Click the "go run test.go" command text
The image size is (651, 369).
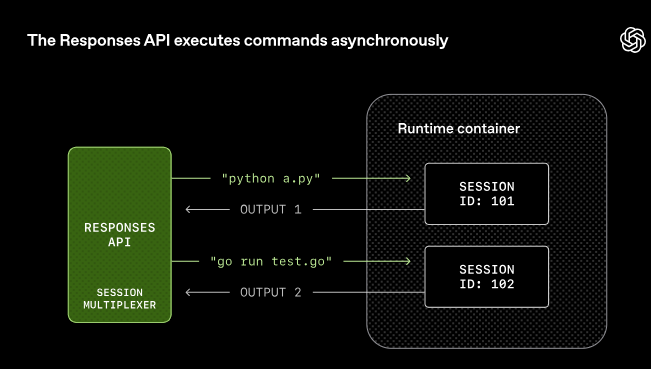point(271,261)
